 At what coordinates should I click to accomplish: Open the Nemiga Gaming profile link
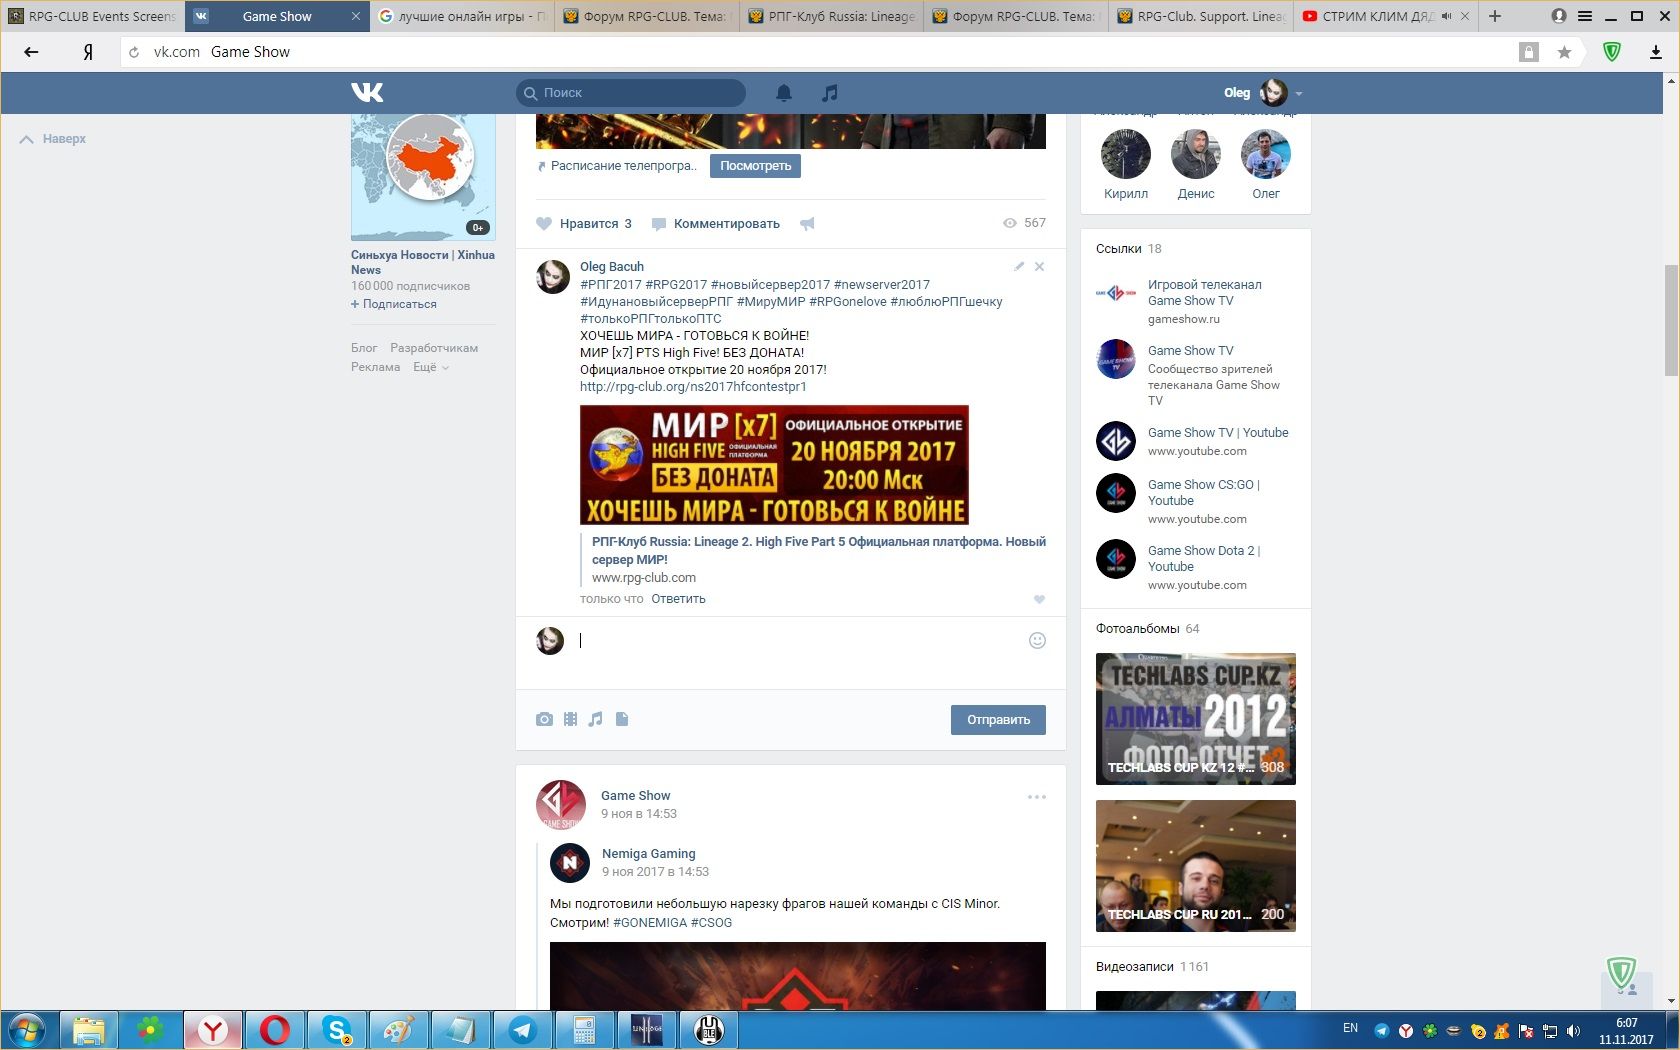pyautogui.click(x=648, y=854)
